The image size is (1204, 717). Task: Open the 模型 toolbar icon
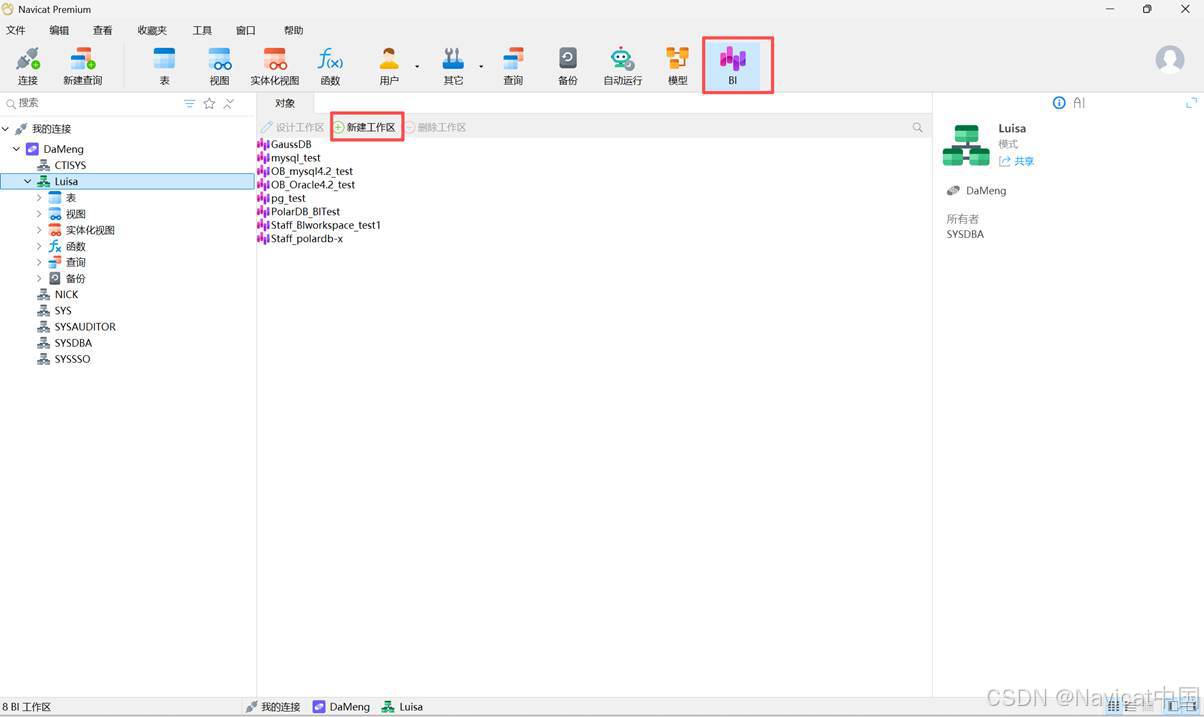pyautogui.click(x=678, y=66)
